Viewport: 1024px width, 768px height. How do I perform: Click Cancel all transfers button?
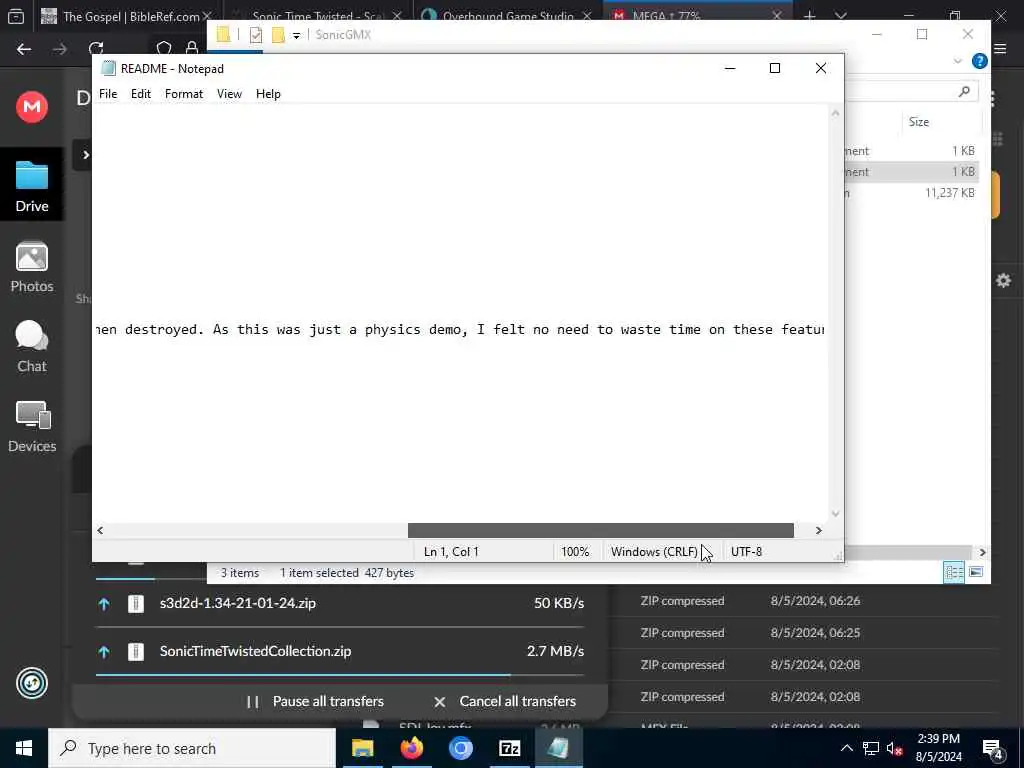coord(505,701)
